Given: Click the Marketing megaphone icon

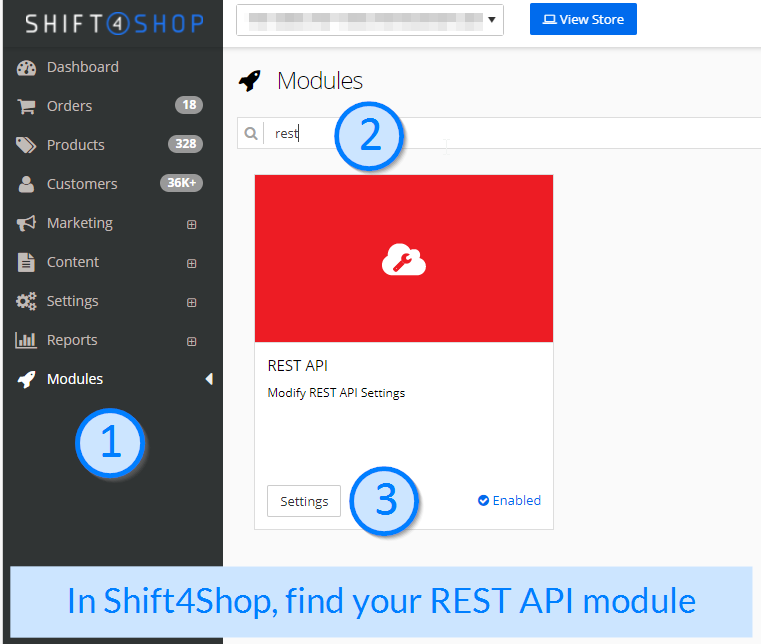Looking at the screenshot, I should (26, 223).
